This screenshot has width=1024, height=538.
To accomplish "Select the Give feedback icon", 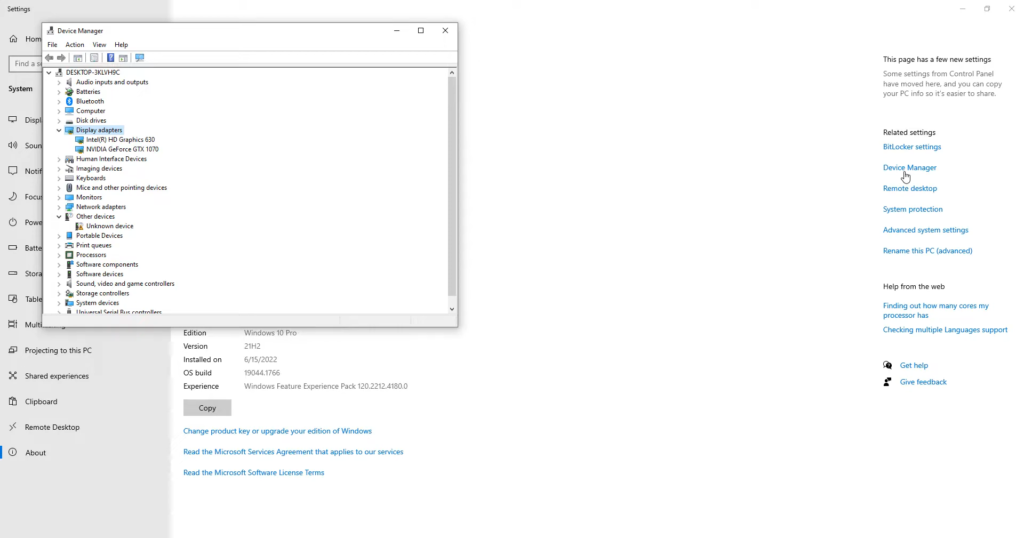I will pyautogui.click(x=888, y=382).
